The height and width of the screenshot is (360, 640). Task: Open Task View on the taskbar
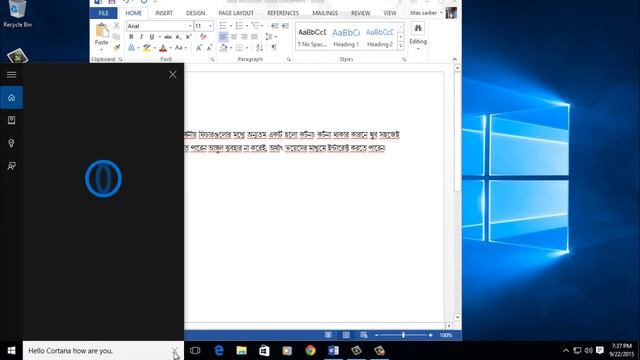click(x=195, y=351)
